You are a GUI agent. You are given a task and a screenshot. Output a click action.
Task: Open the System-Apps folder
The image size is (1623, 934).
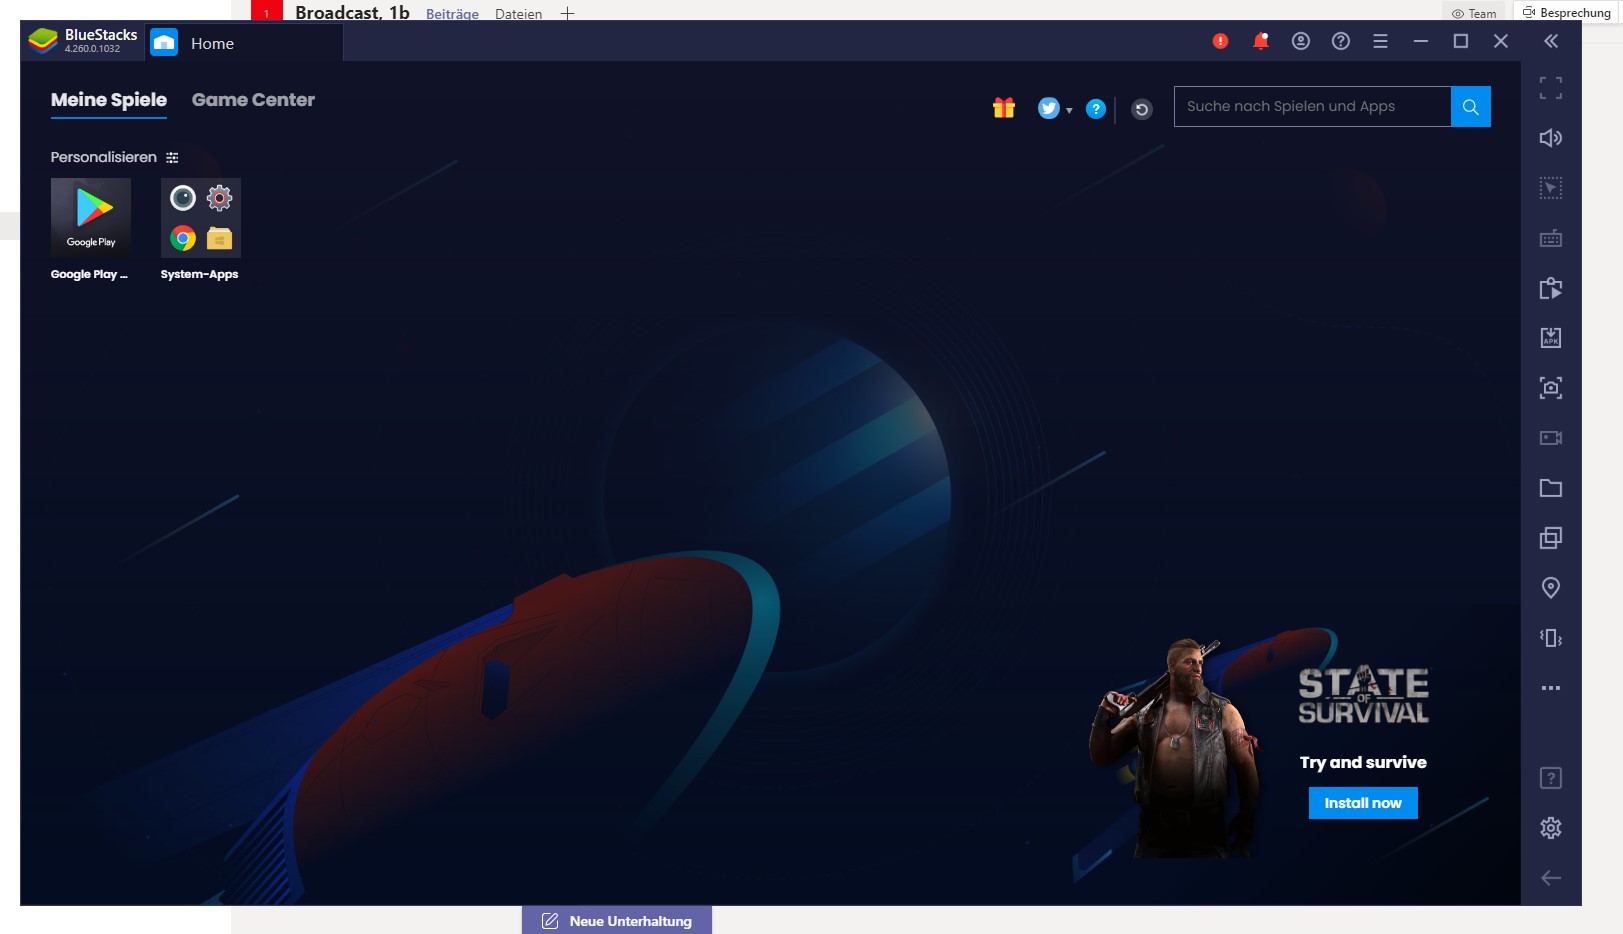200,218
